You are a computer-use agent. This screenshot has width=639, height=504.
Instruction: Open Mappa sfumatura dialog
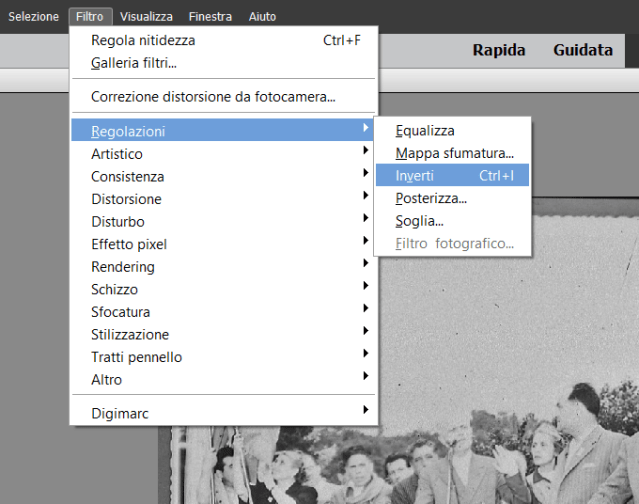[x=454, y=153]
